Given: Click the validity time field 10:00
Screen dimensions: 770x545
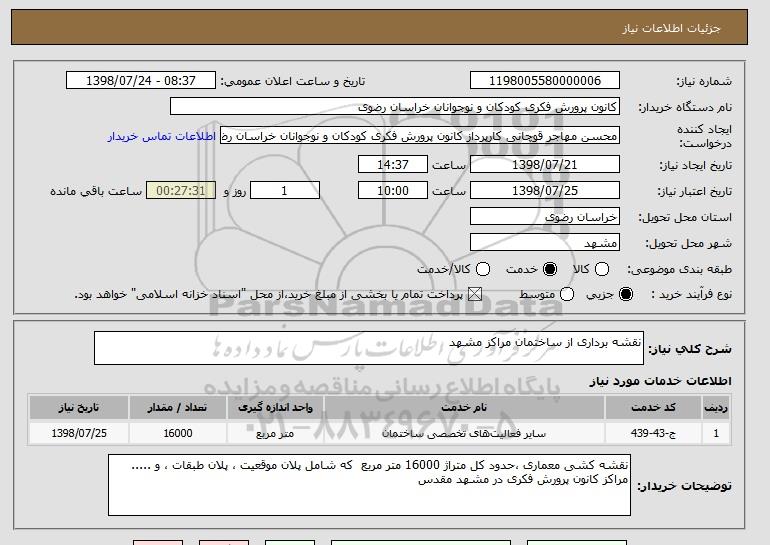Looking at the screenshot, I should pyautogui.click(x=393, y=191).
